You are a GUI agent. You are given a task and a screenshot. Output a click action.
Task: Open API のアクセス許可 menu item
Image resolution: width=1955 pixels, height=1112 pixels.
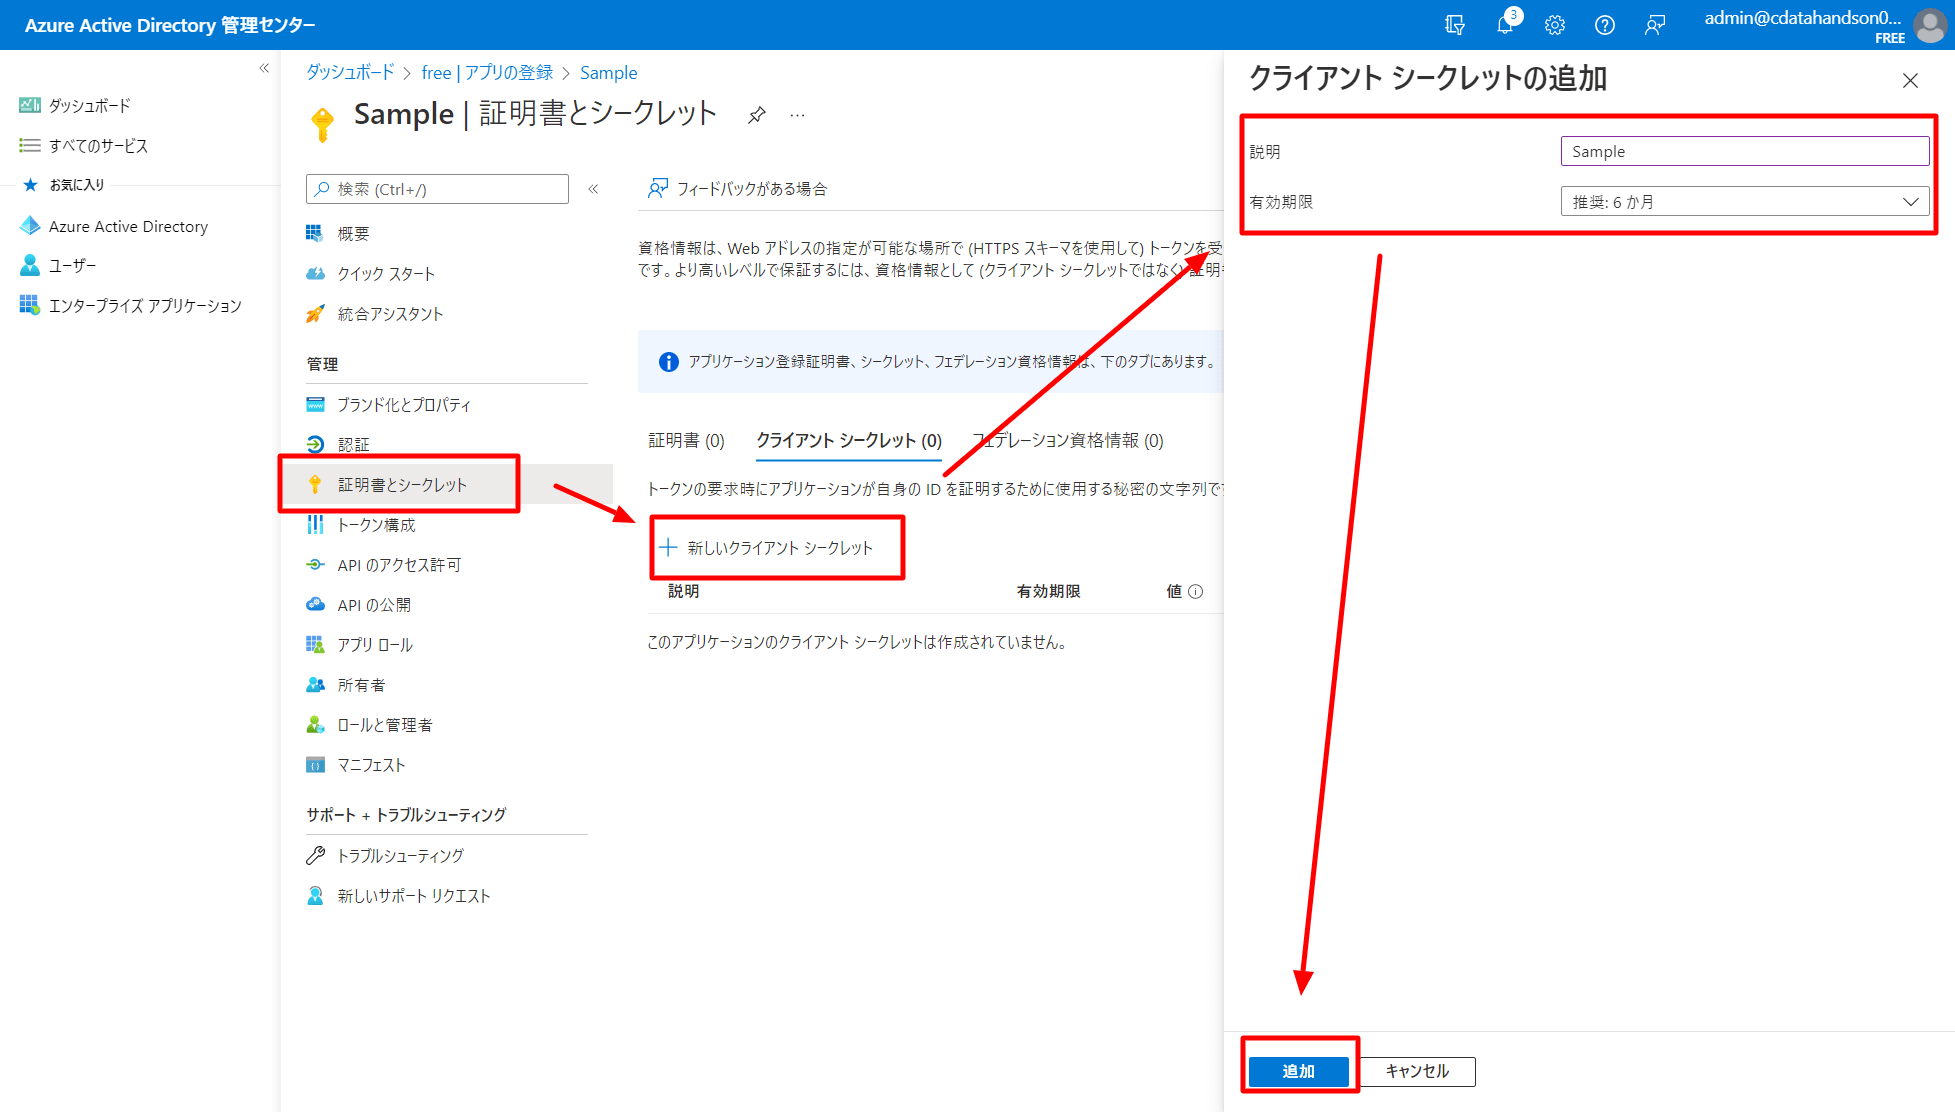tap(398, 565)
